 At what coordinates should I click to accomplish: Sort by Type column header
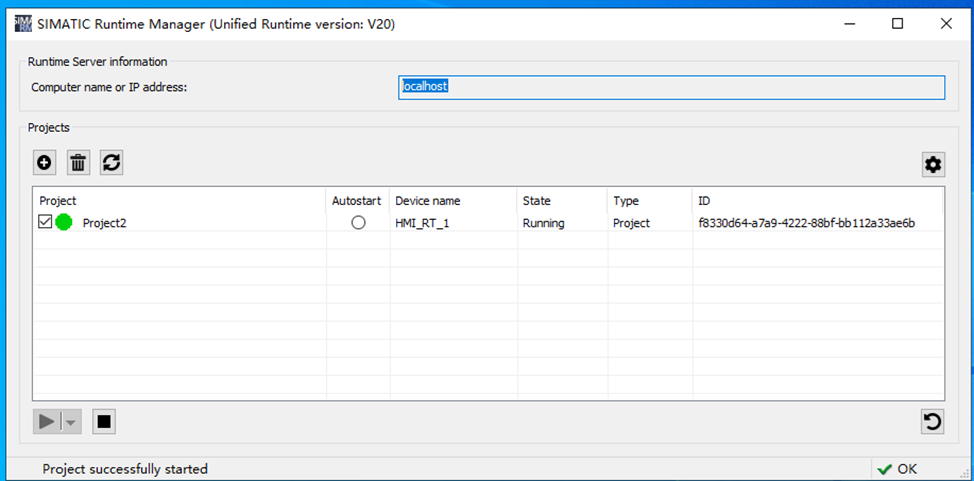(650, 201)
